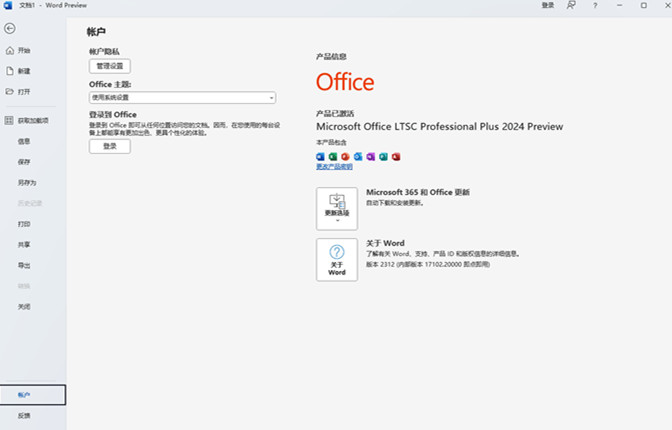This screenshot has width=672, height=430.
Task: Click the Publisher product icon
Action: pos(384,156)
